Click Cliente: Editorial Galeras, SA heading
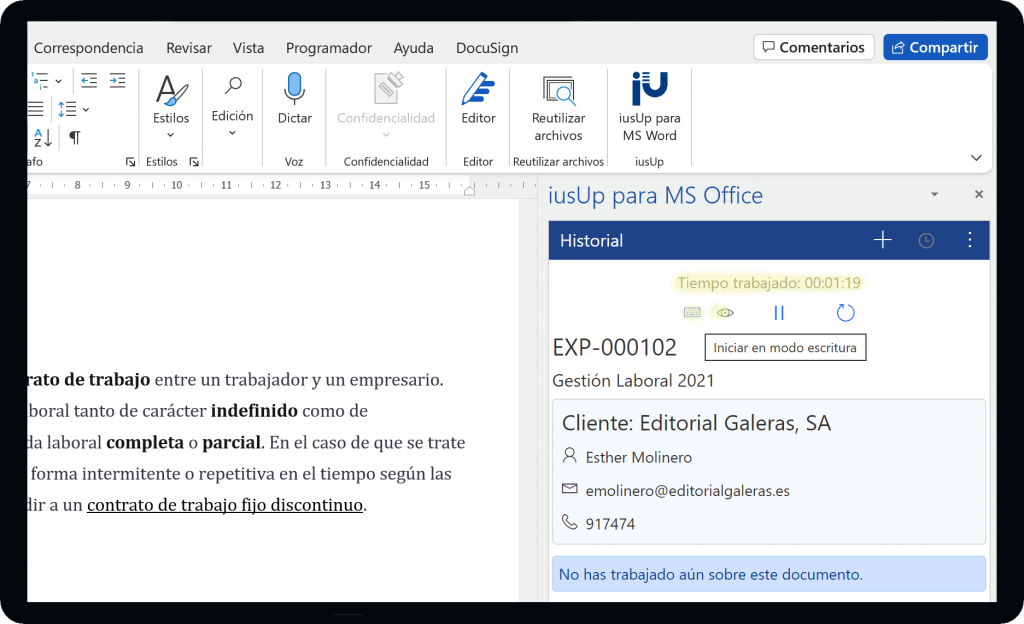Screen dimensions: 1024x624 tap(696, 423)
